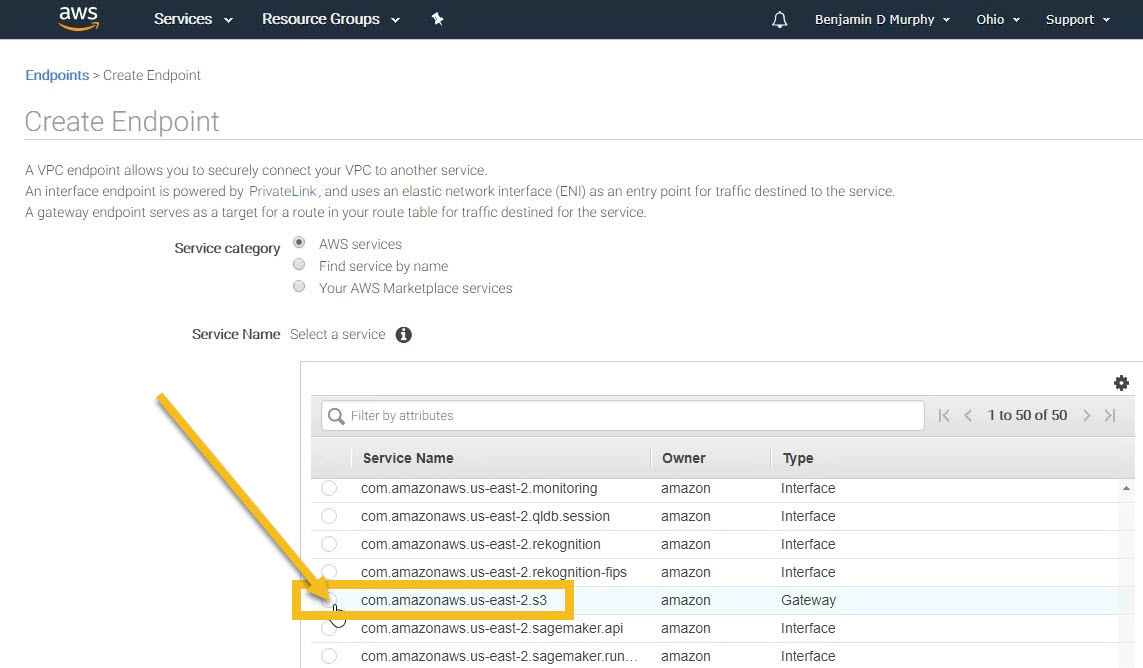
Task: Click Interface type in monitoring row
Action: [808, 488]
